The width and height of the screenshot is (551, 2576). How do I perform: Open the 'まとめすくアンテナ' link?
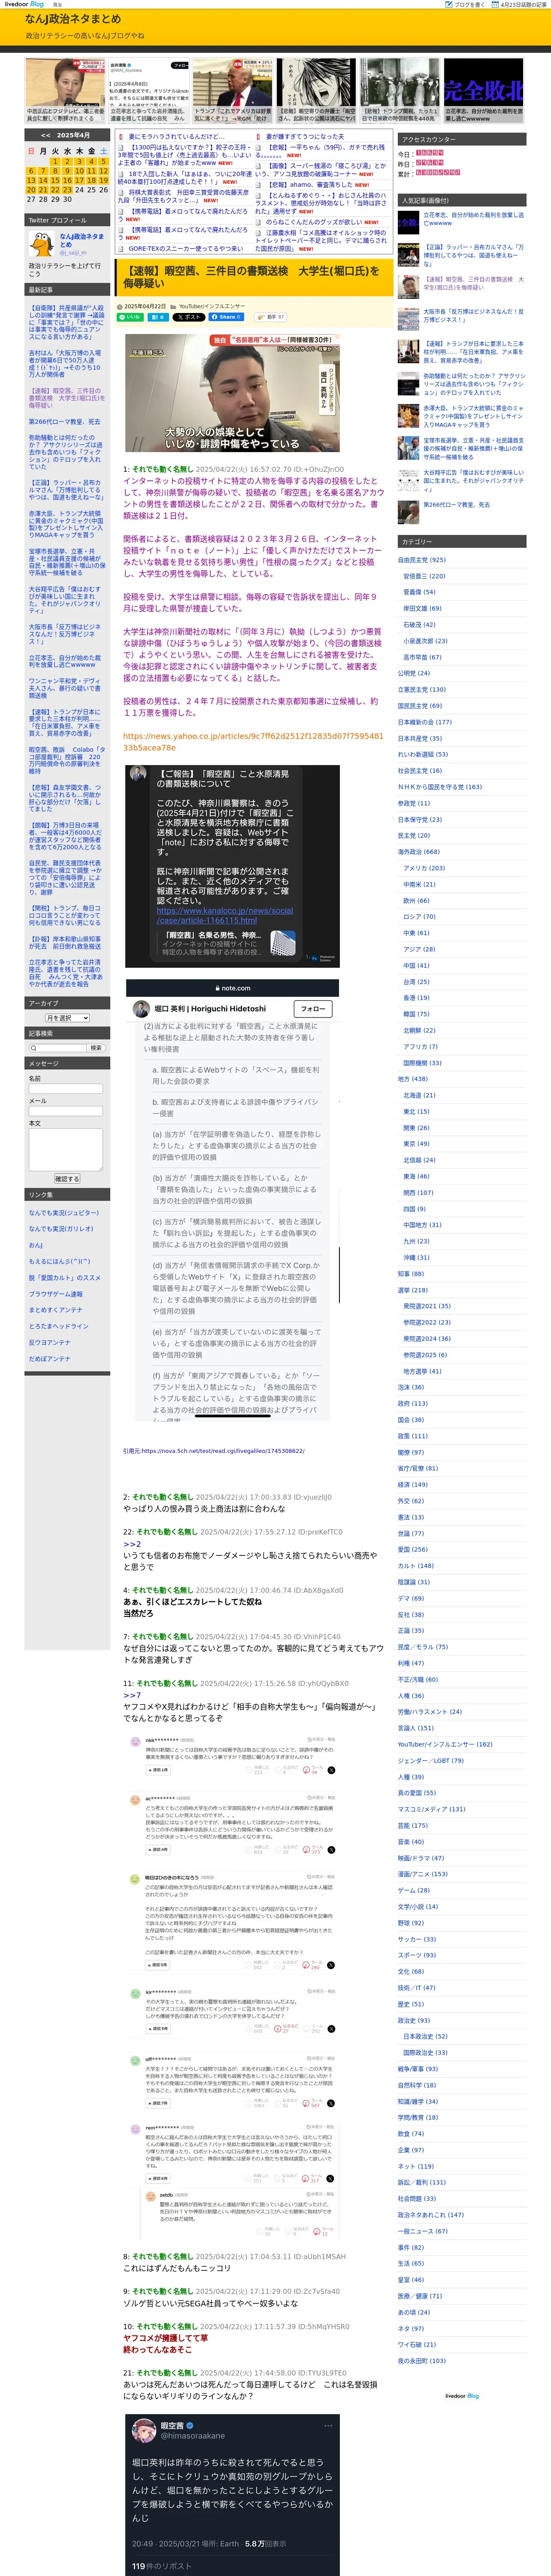(x=56, y=1310)
